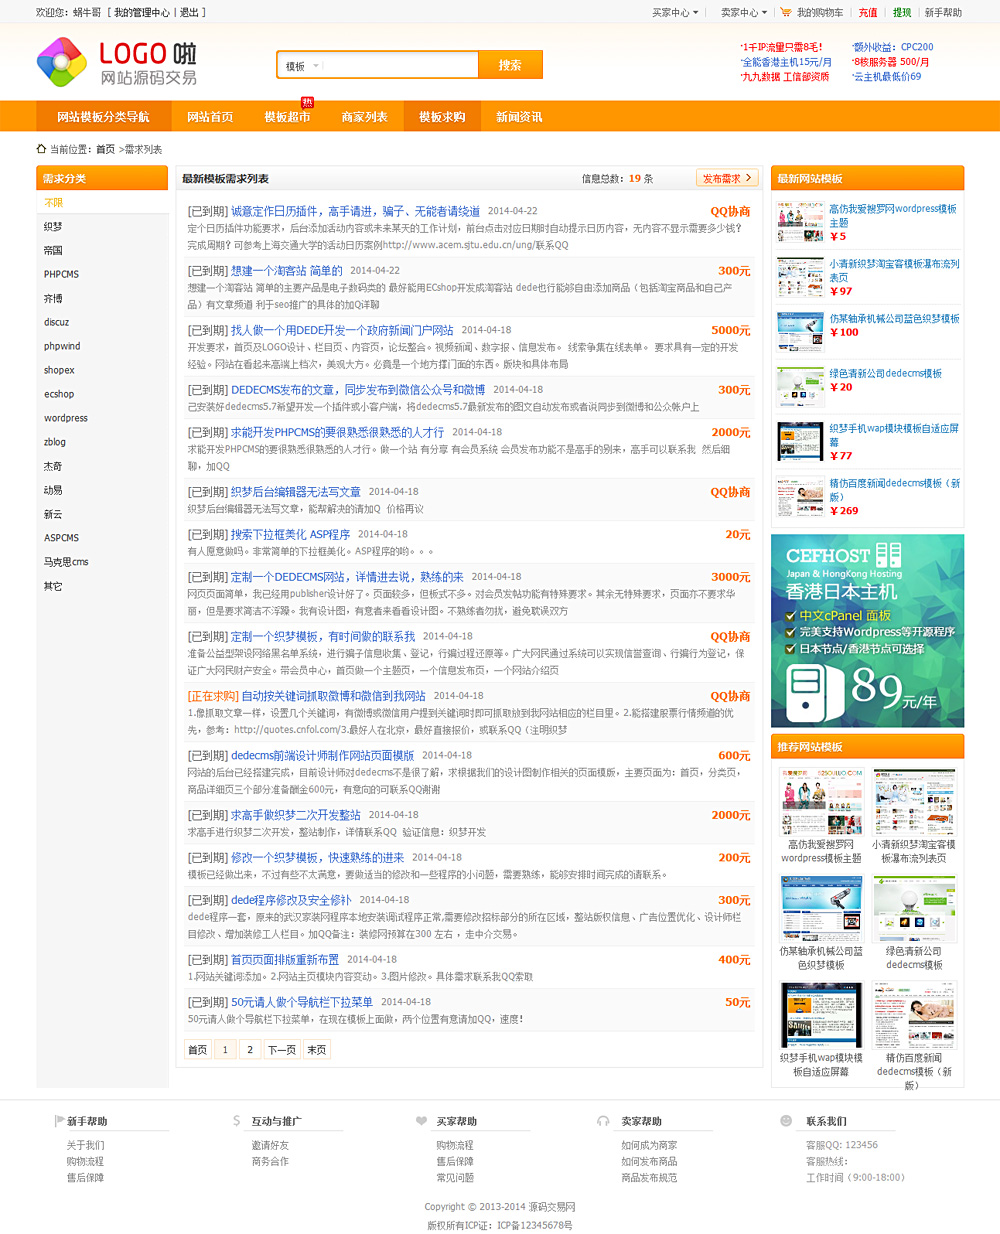The width and height of the screenshot is (1000, 1234).
Task: Click the headset icon beside 卖家帮助
Action: click(603, 1121)
